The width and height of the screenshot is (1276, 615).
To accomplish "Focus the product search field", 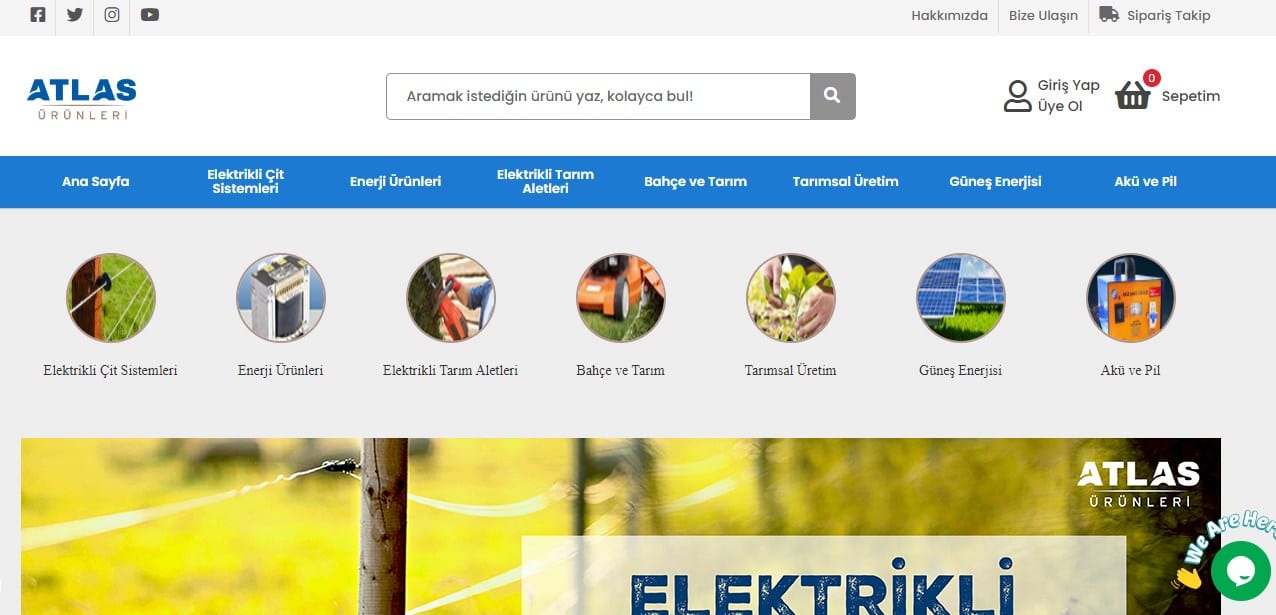I will tap(598, 96).
